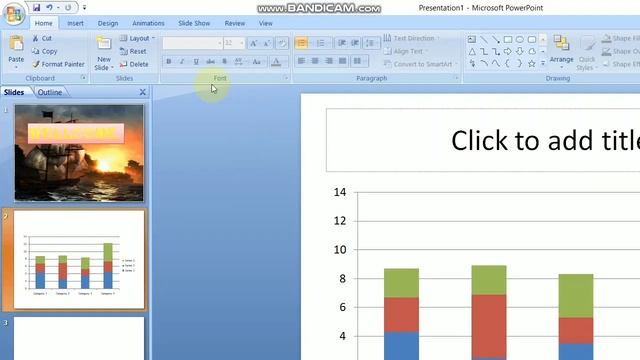Select the Right Arrow shape
Image resolution: width=640 pixels, height=360 pixels.
coord(508,52)
